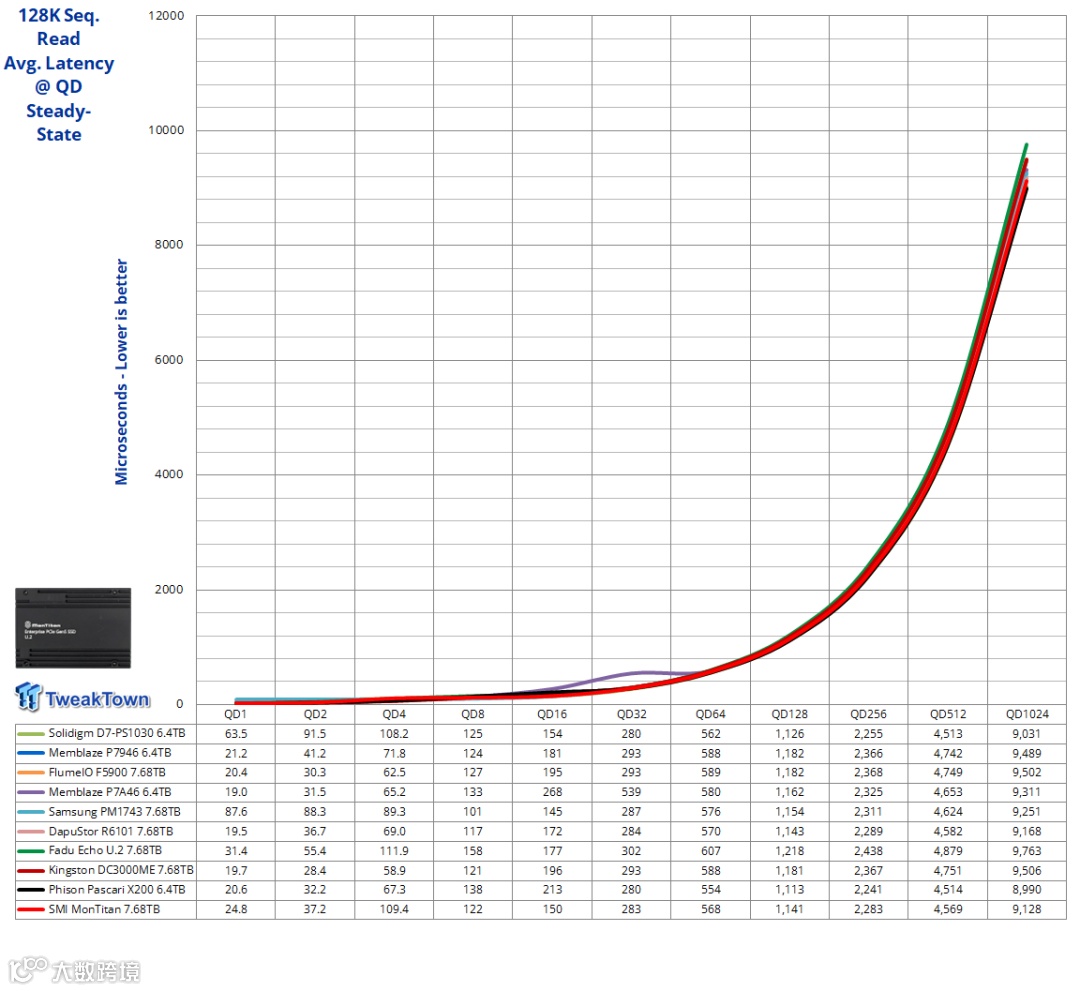
Task: Click SMI MonTitan QD4 value 109.4
Action: point(394,909)
